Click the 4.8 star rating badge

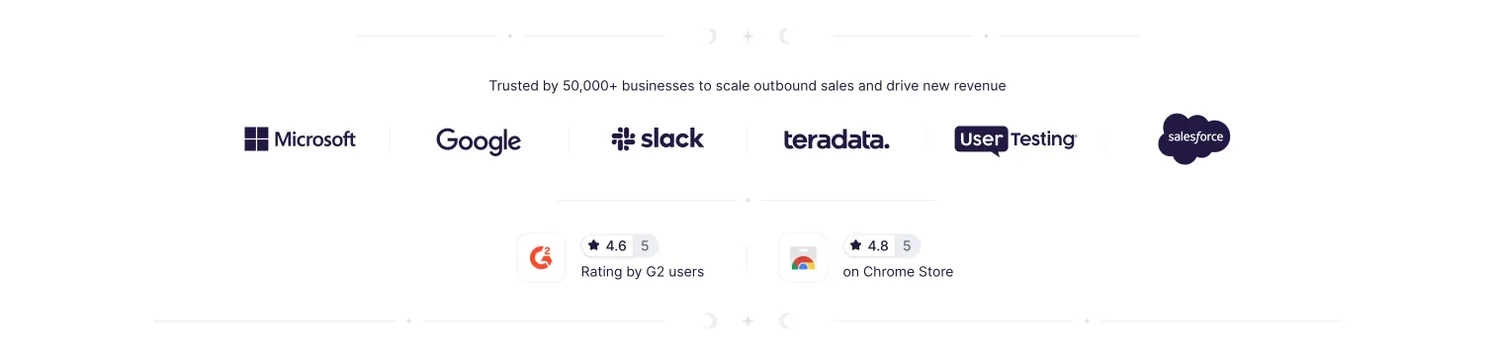coord(882,246)
